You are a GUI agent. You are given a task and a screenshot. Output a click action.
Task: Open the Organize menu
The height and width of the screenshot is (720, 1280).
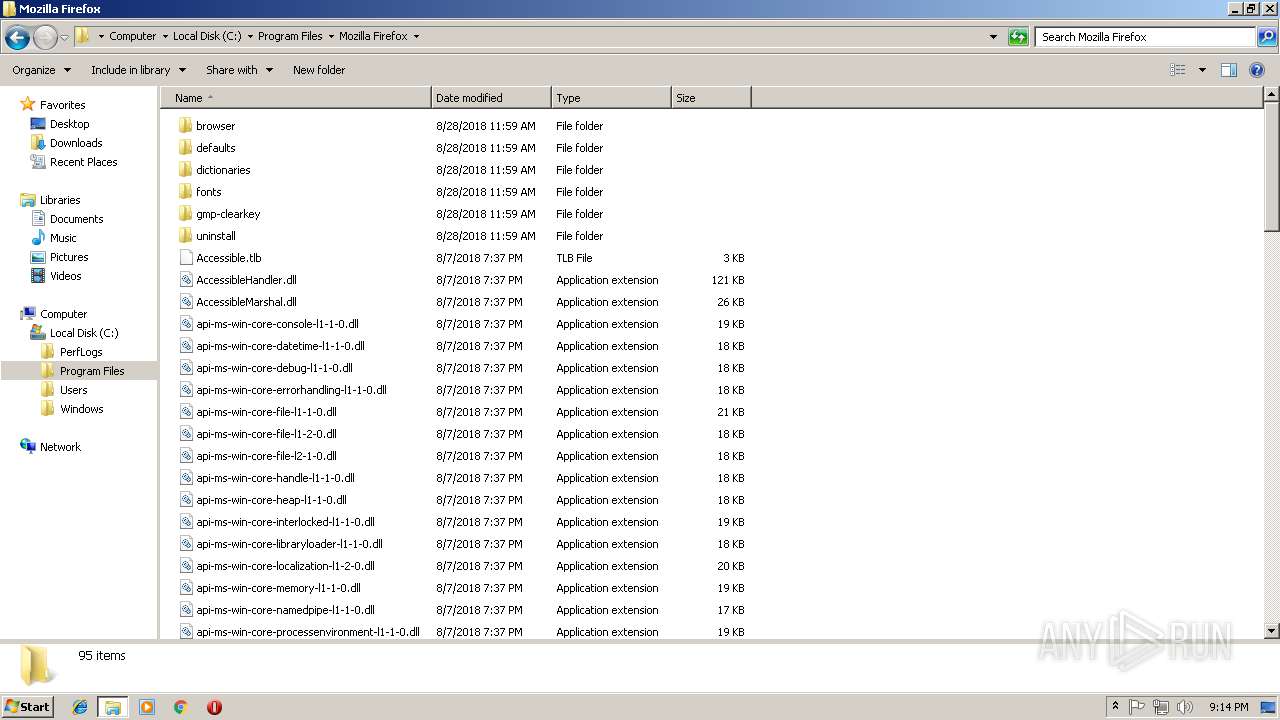pyautogui.click(x=41, y=70)
